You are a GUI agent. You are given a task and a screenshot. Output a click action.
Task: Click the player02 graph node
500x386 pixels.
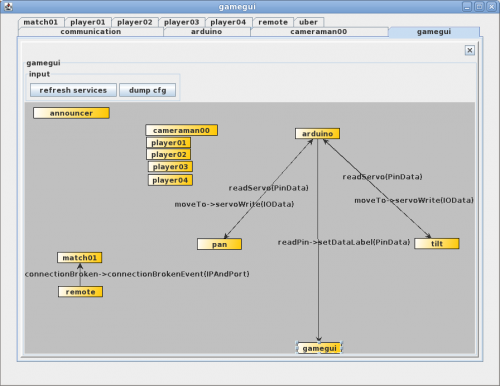tap(169, 154)
